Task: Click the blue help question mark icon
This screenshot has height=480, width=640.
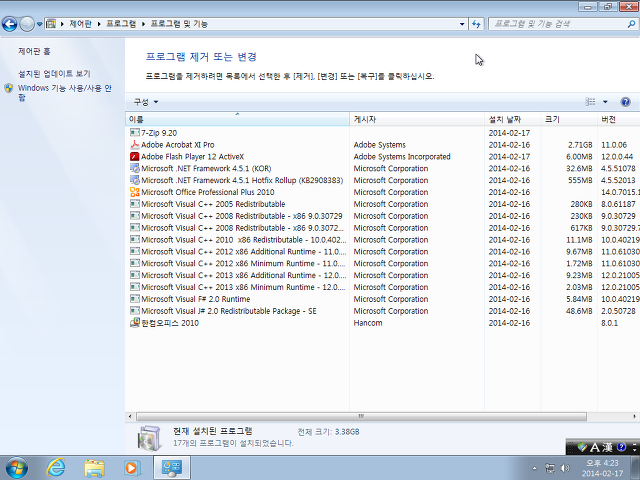Action: (x=625, y=102)
